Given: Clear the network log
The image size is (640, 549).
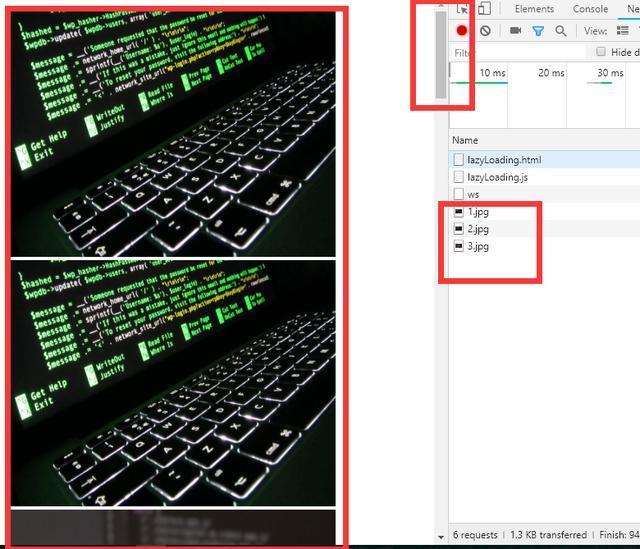Looking at the screenshot, I should click(485, 31).
